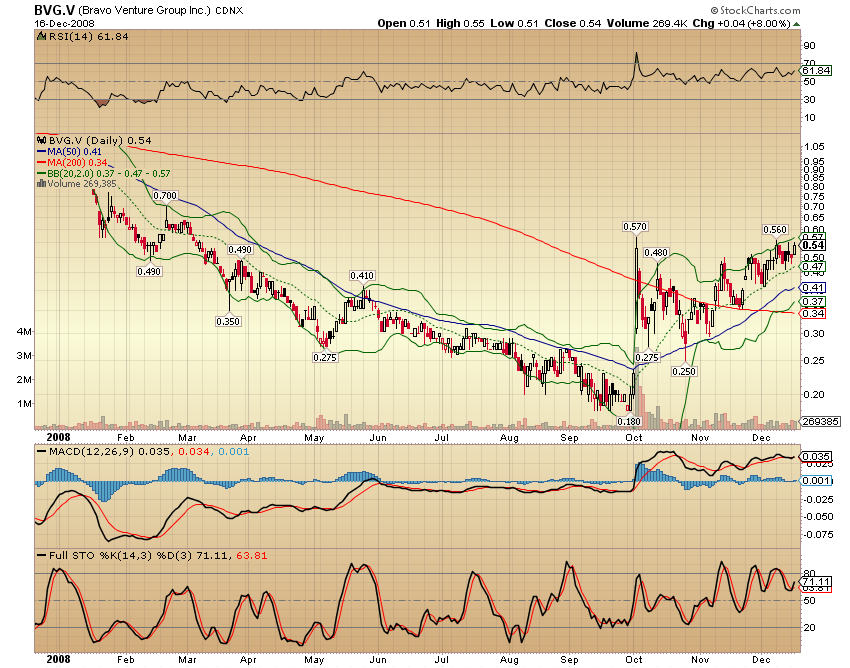Viewport: 850px width, 668px height.
Task: Click the 1M volume scale label
Action: point(24,404)
